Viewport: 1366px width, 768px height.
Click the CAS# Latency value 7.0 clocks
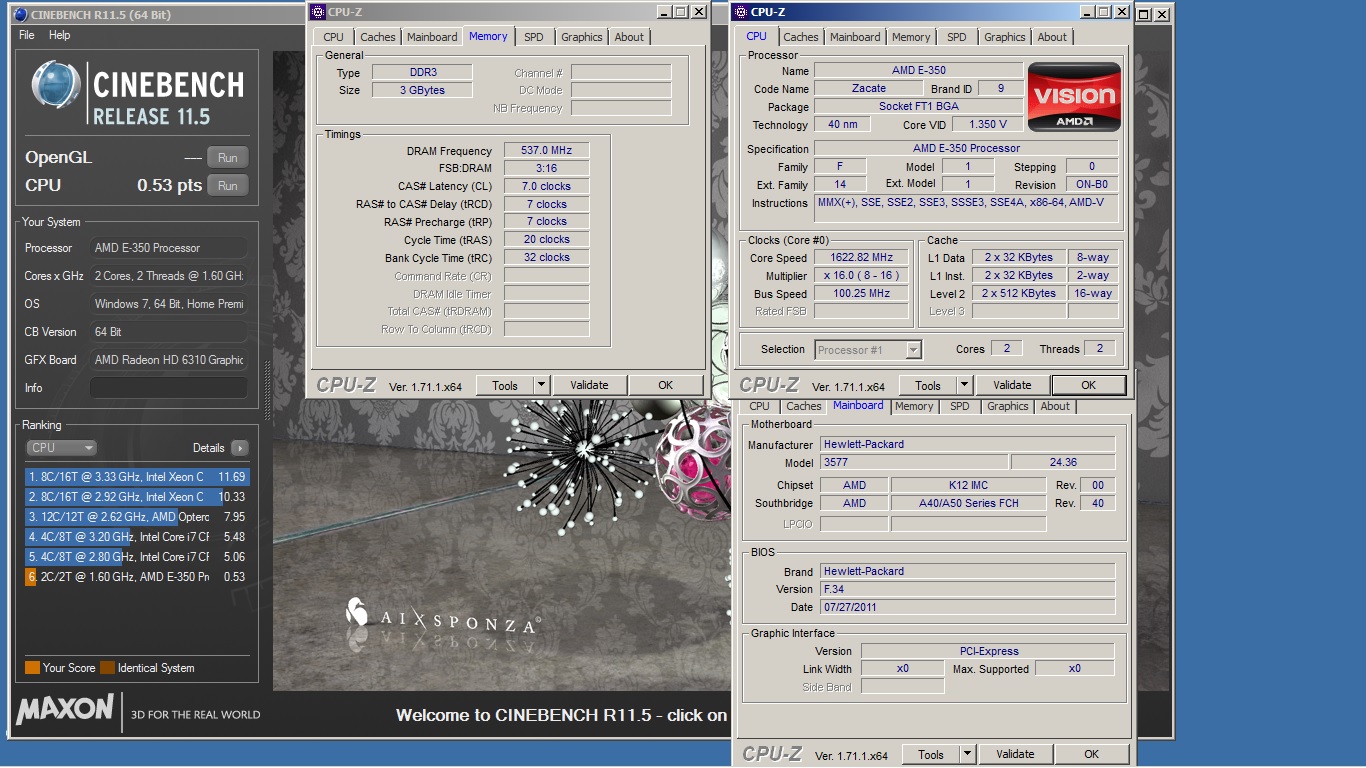(x=546, y=186)
